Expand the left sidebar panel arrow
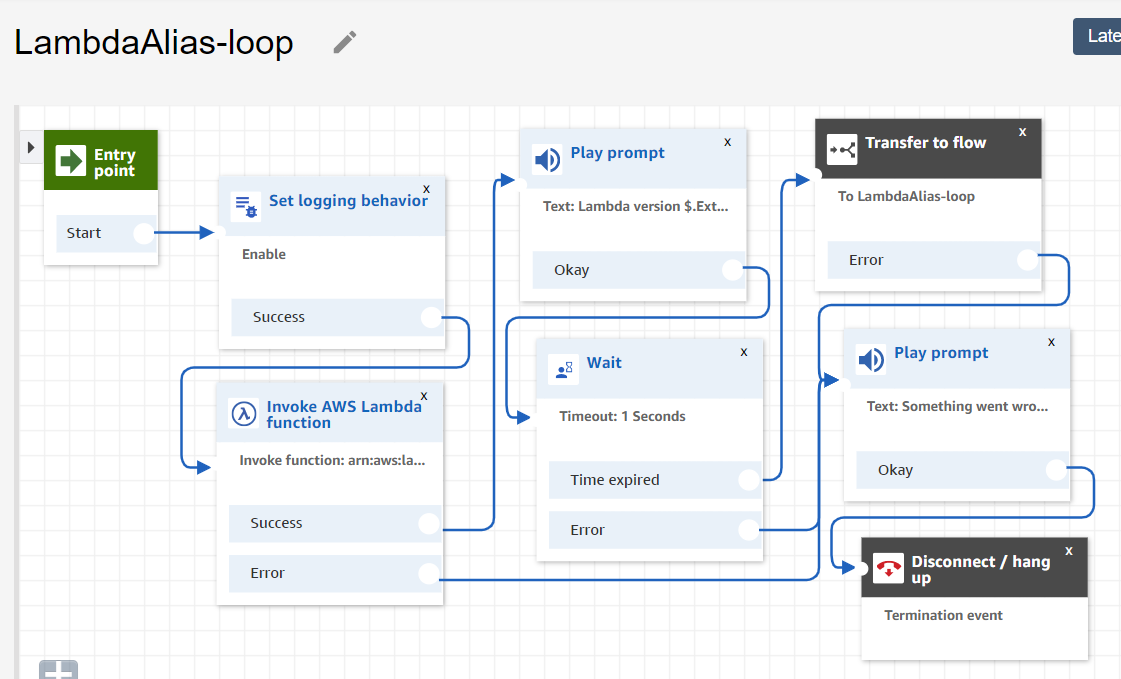 (30, 146)
